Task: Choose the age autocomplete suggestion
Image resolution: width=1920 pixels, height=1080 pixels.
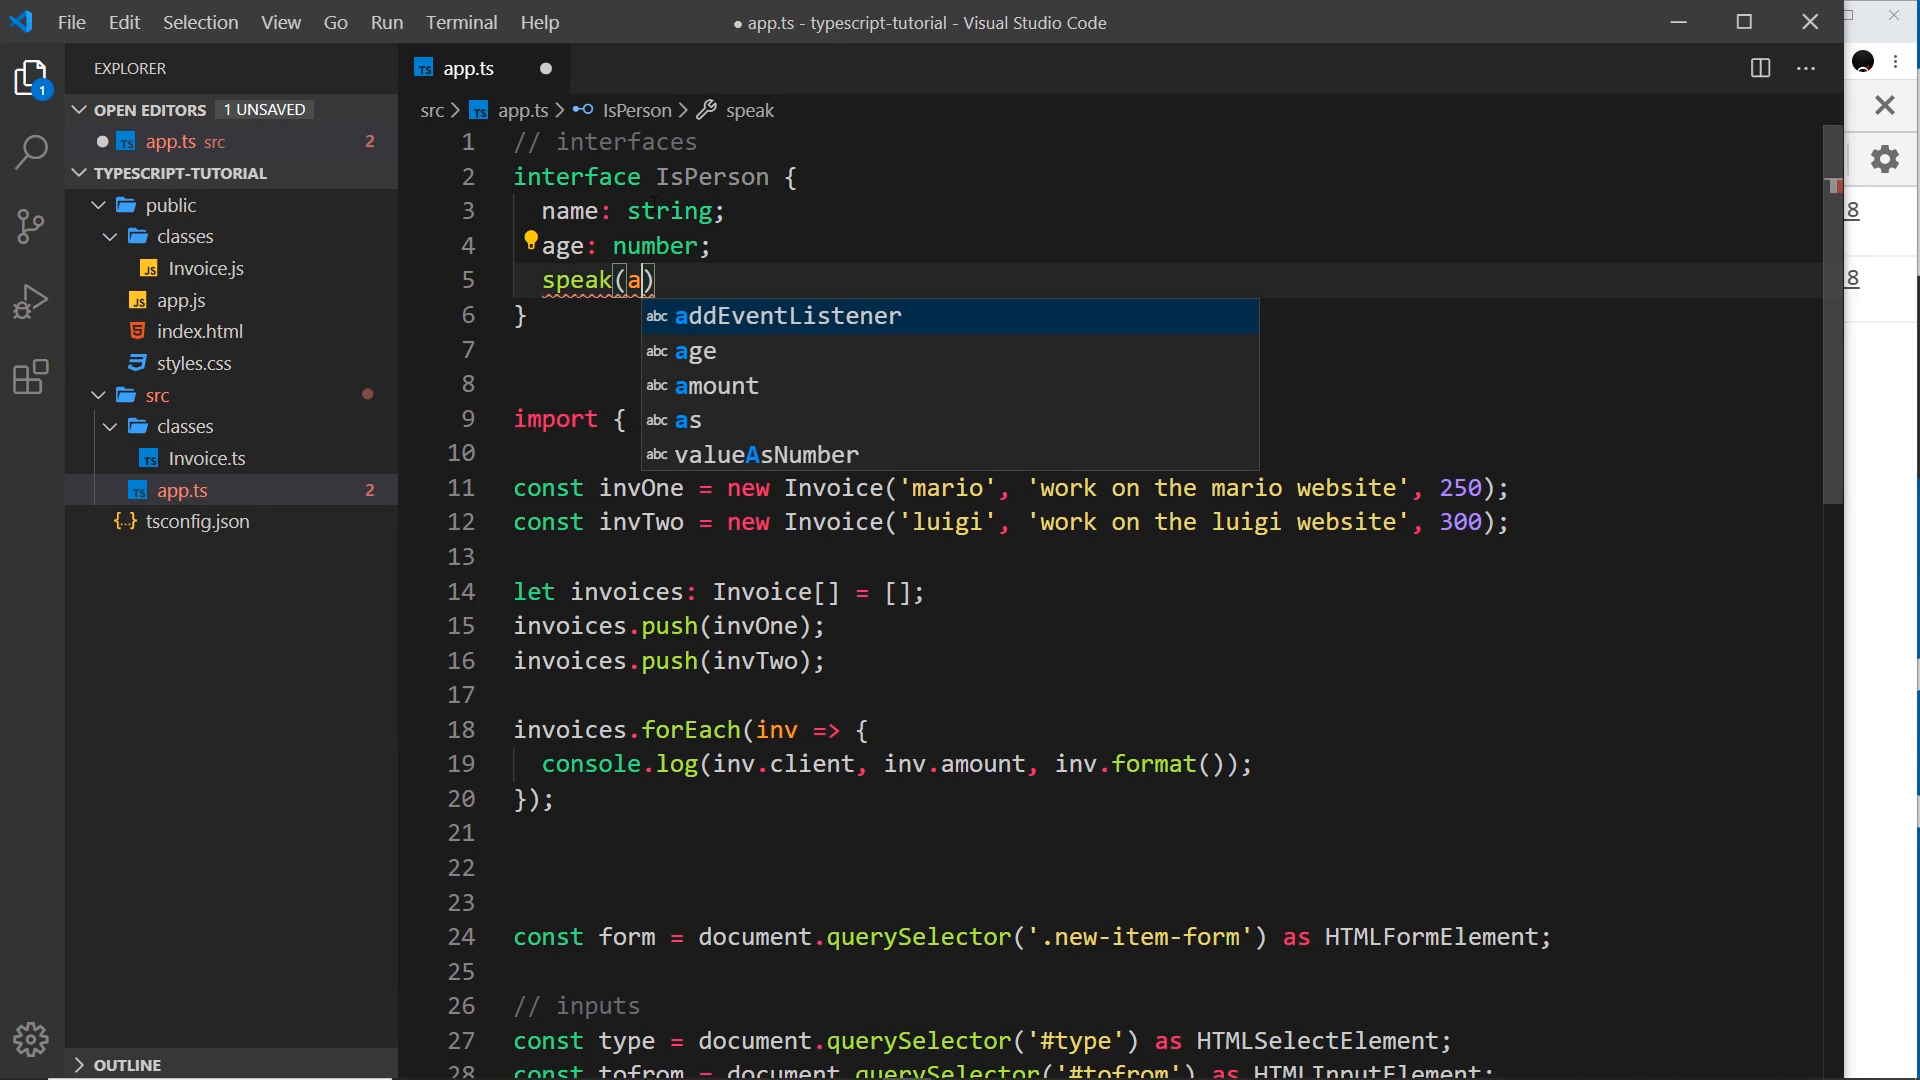Action: pyautogui.click(x=950, y=351)
